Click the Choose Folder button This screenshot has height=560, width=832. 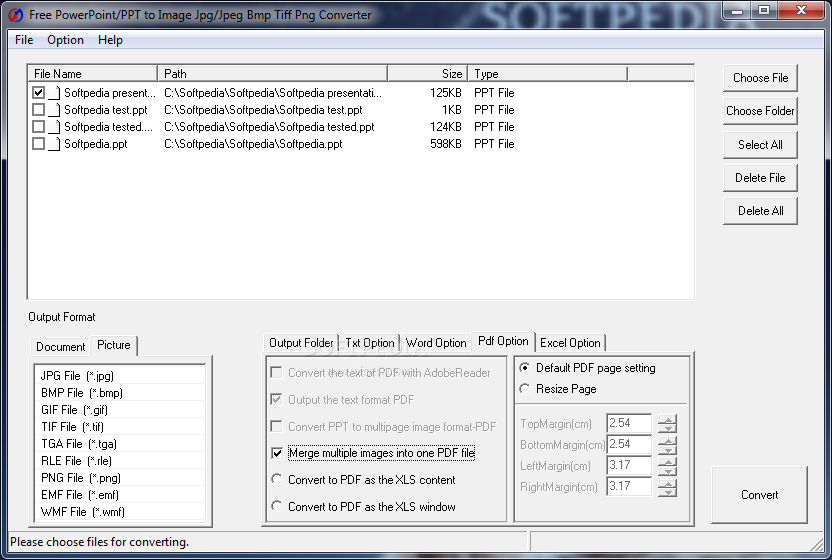coord(760,111)
